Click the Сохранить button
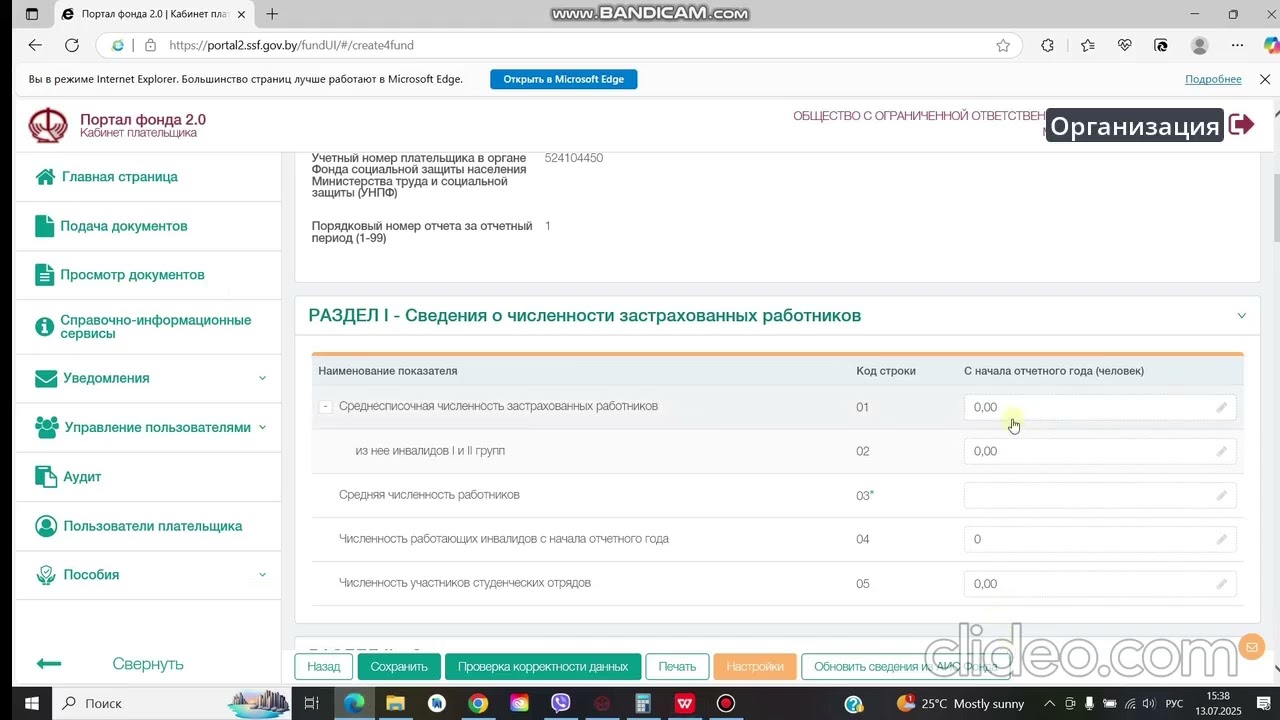 (399, 667)
